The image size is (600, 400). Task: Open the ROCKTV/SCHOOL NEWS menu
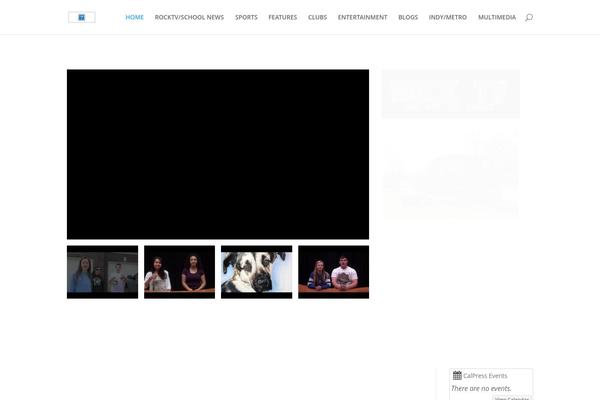189,17
